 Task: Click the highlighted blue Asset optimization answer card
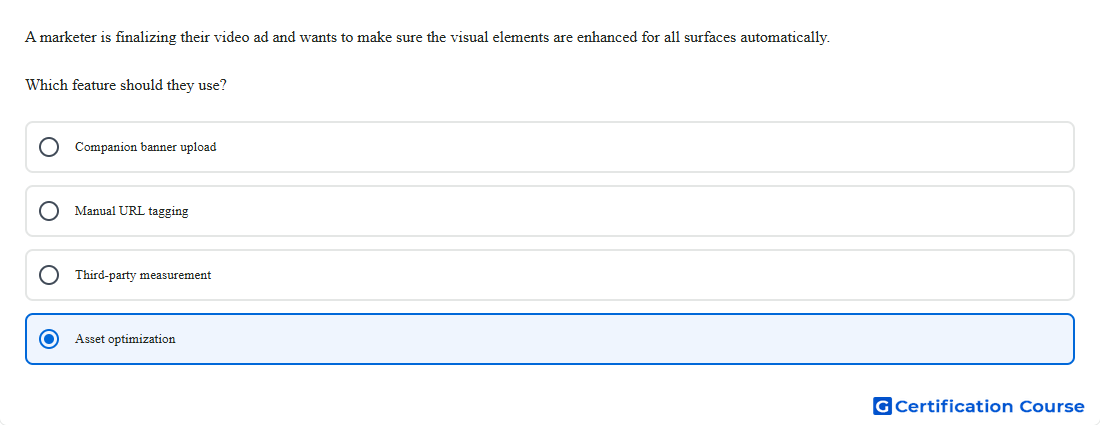pyautogui.click(x=550, y=339)
